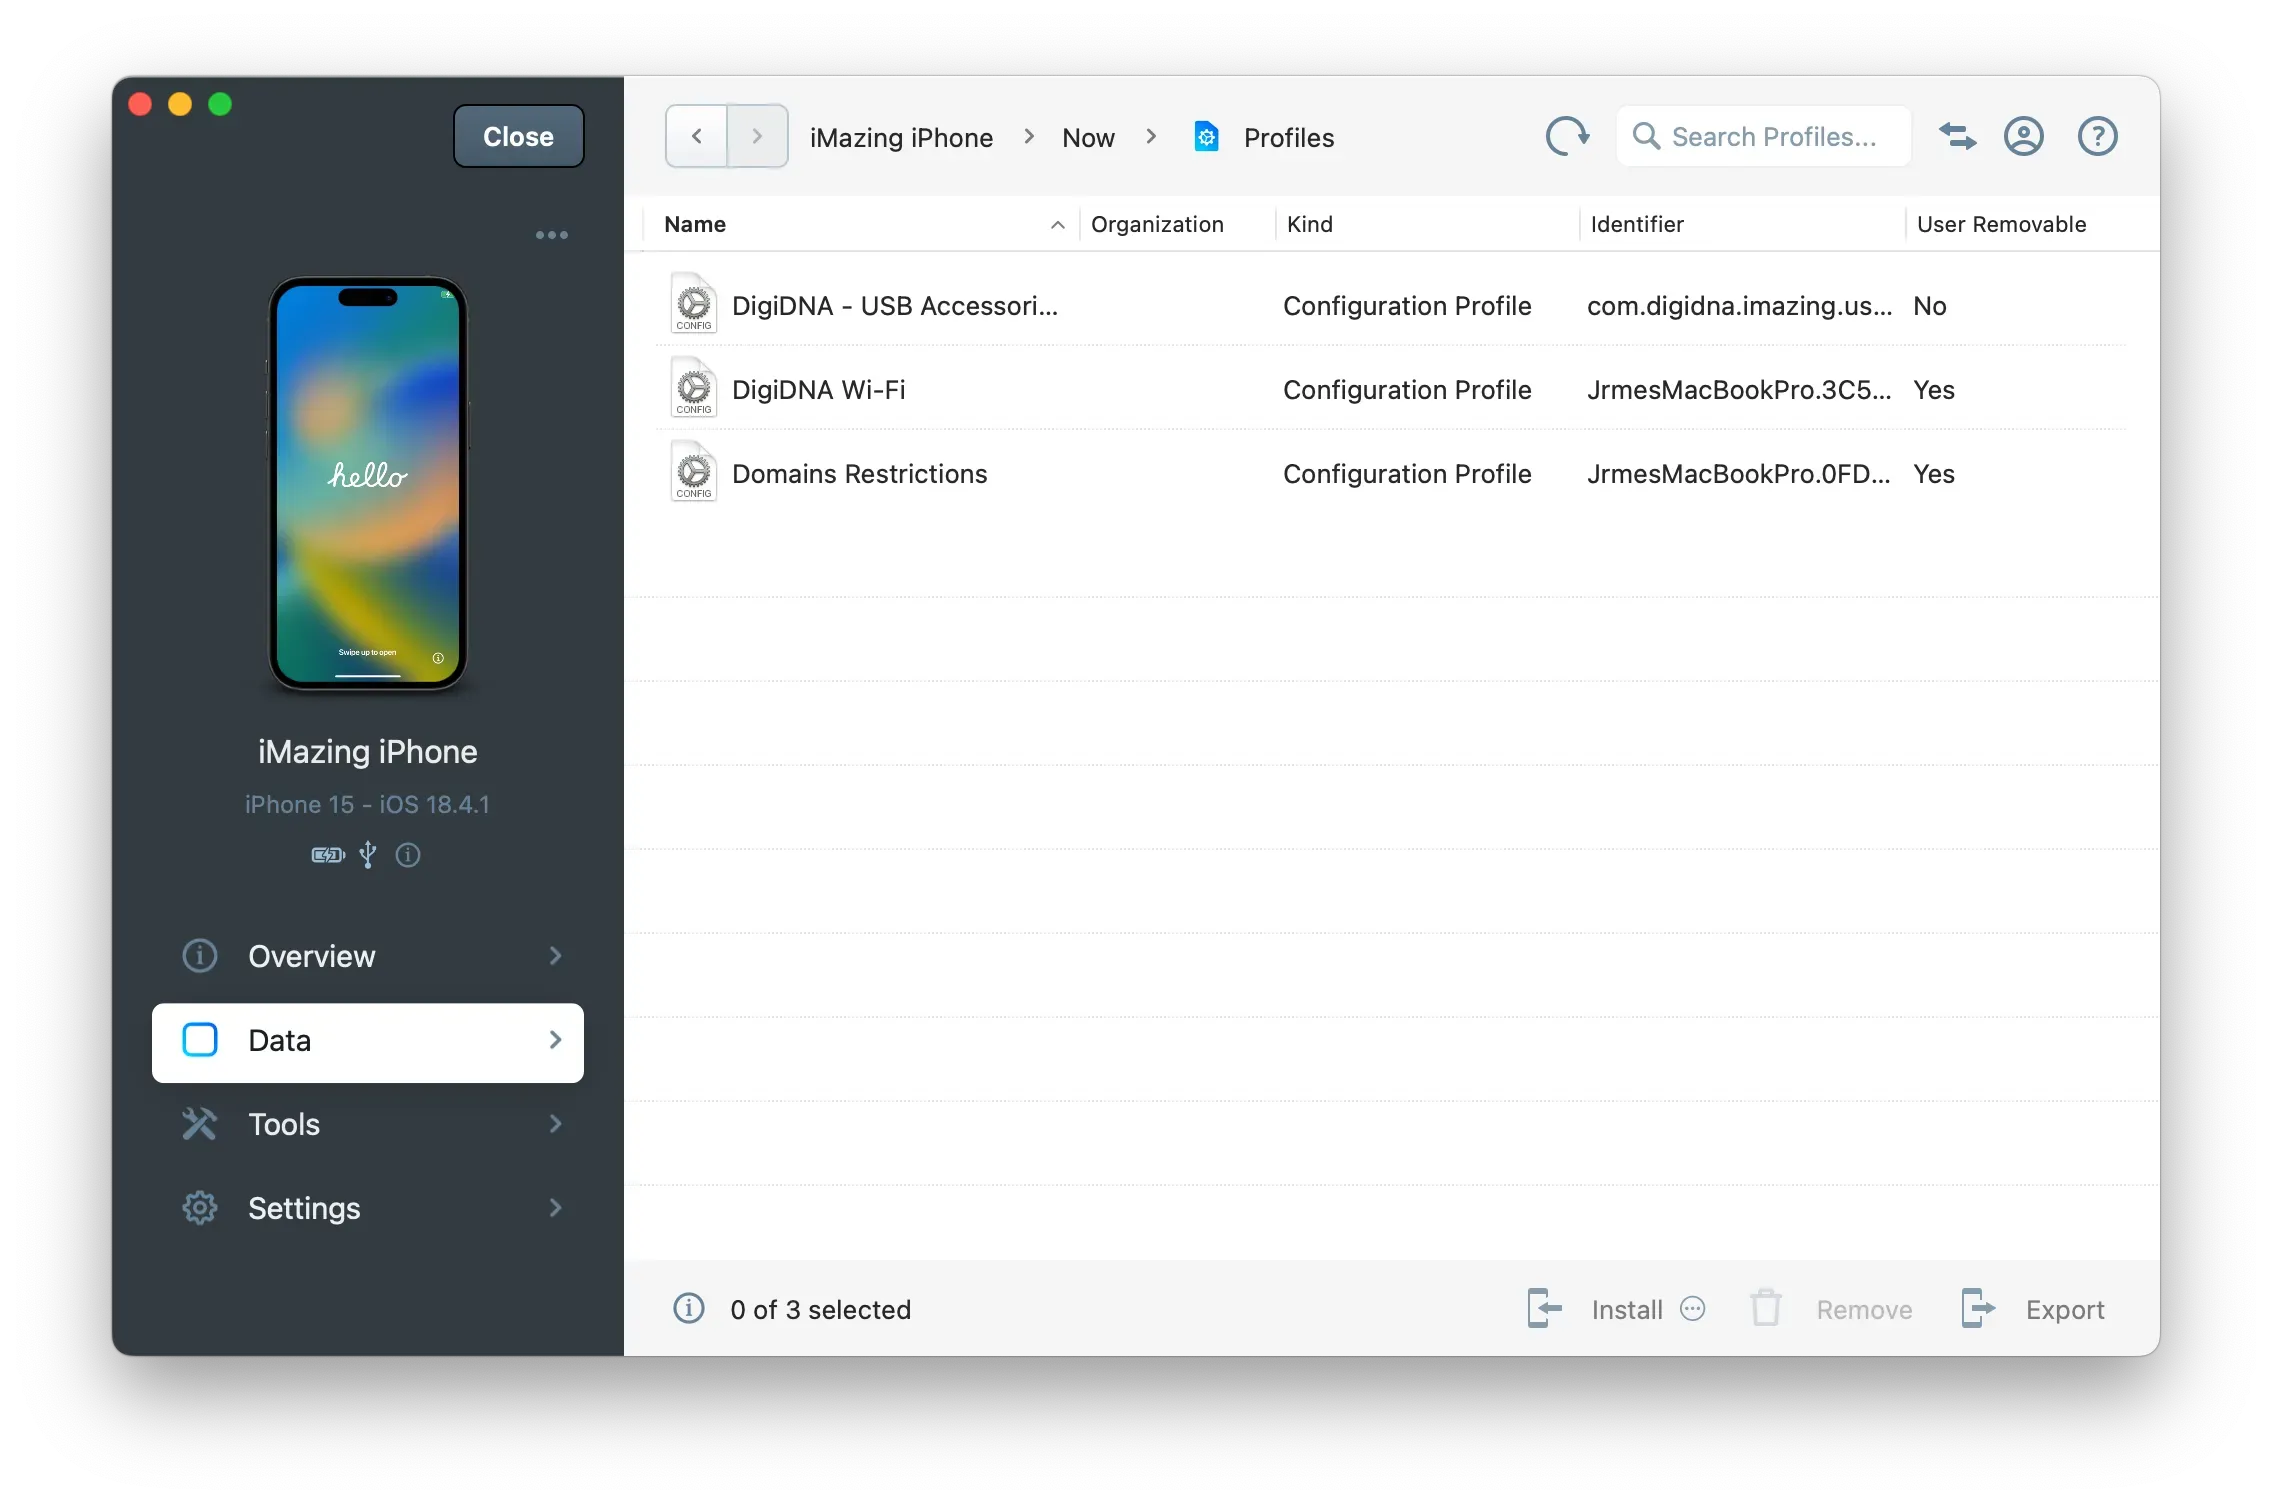Click the info icon next to the selection count
Viewport: 2272px width, 1504px height.
pos(688,1309)
